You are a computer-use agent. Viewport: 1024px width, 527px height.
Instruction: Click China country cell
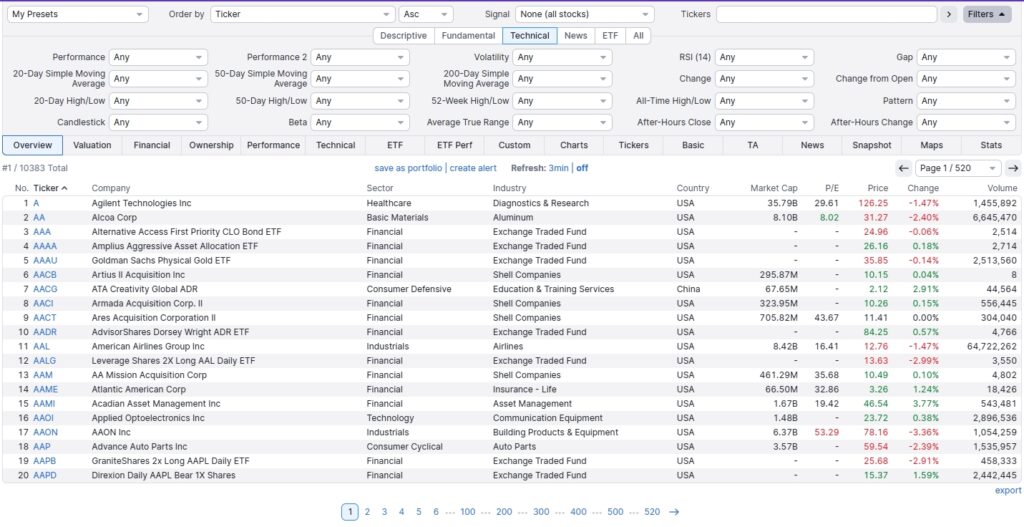click(x=688, y=289)
